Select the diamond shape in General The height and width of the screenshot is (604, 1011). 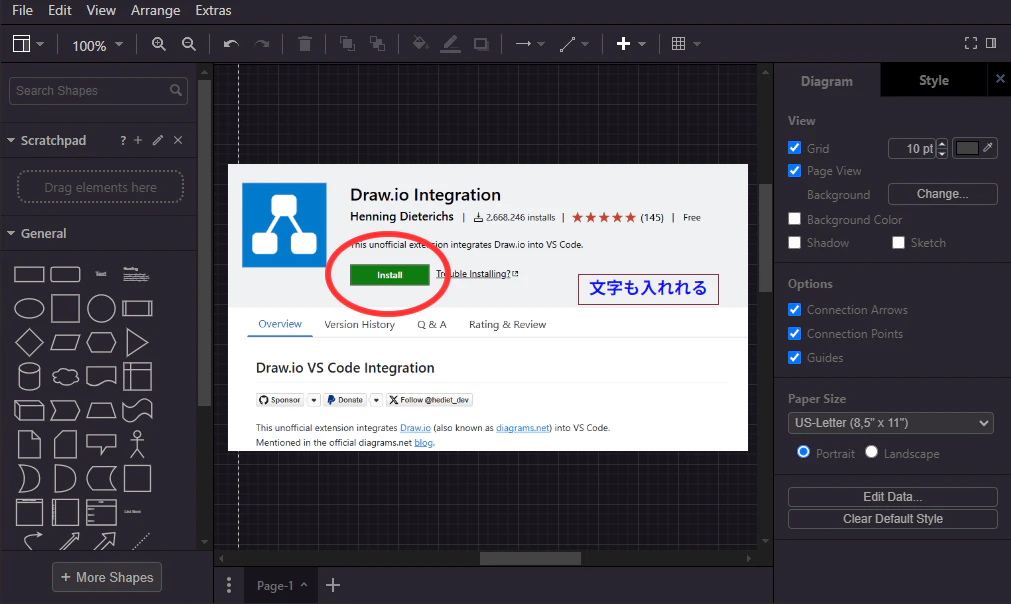[x=29, y=342]
